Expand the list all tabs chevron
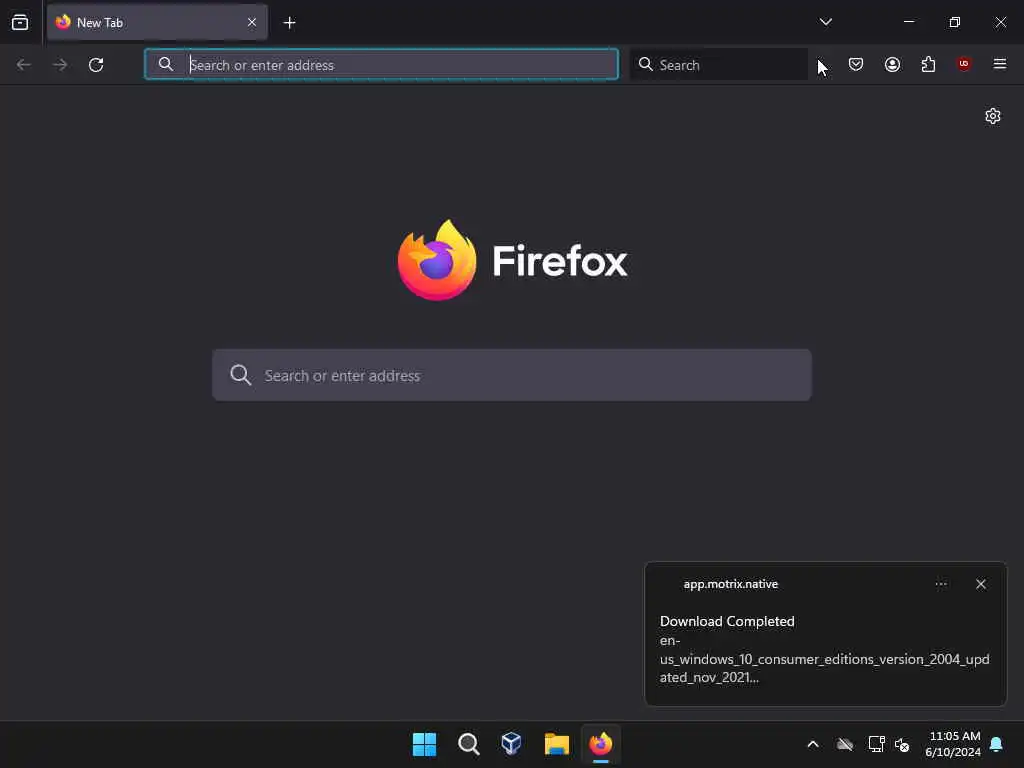The height and width of the screenshot is (768, 1024). point(825,22)
